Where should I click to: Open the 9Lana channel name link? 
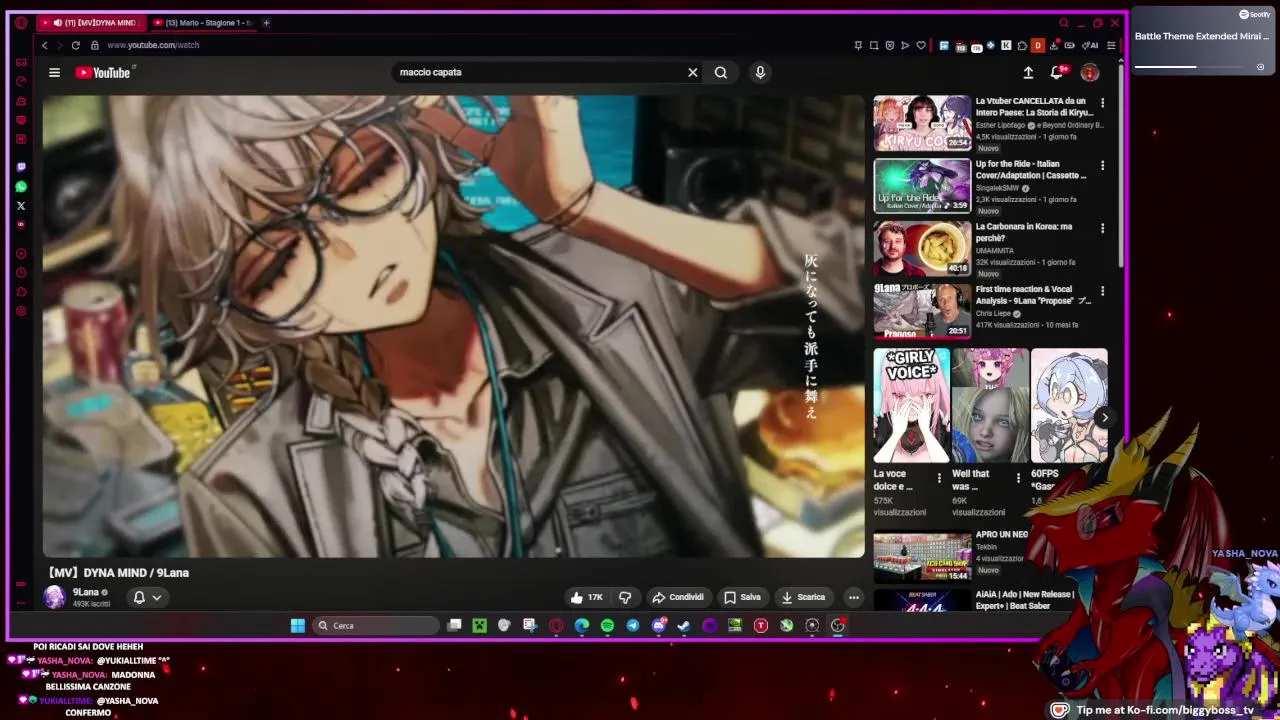tap(86, 592)
